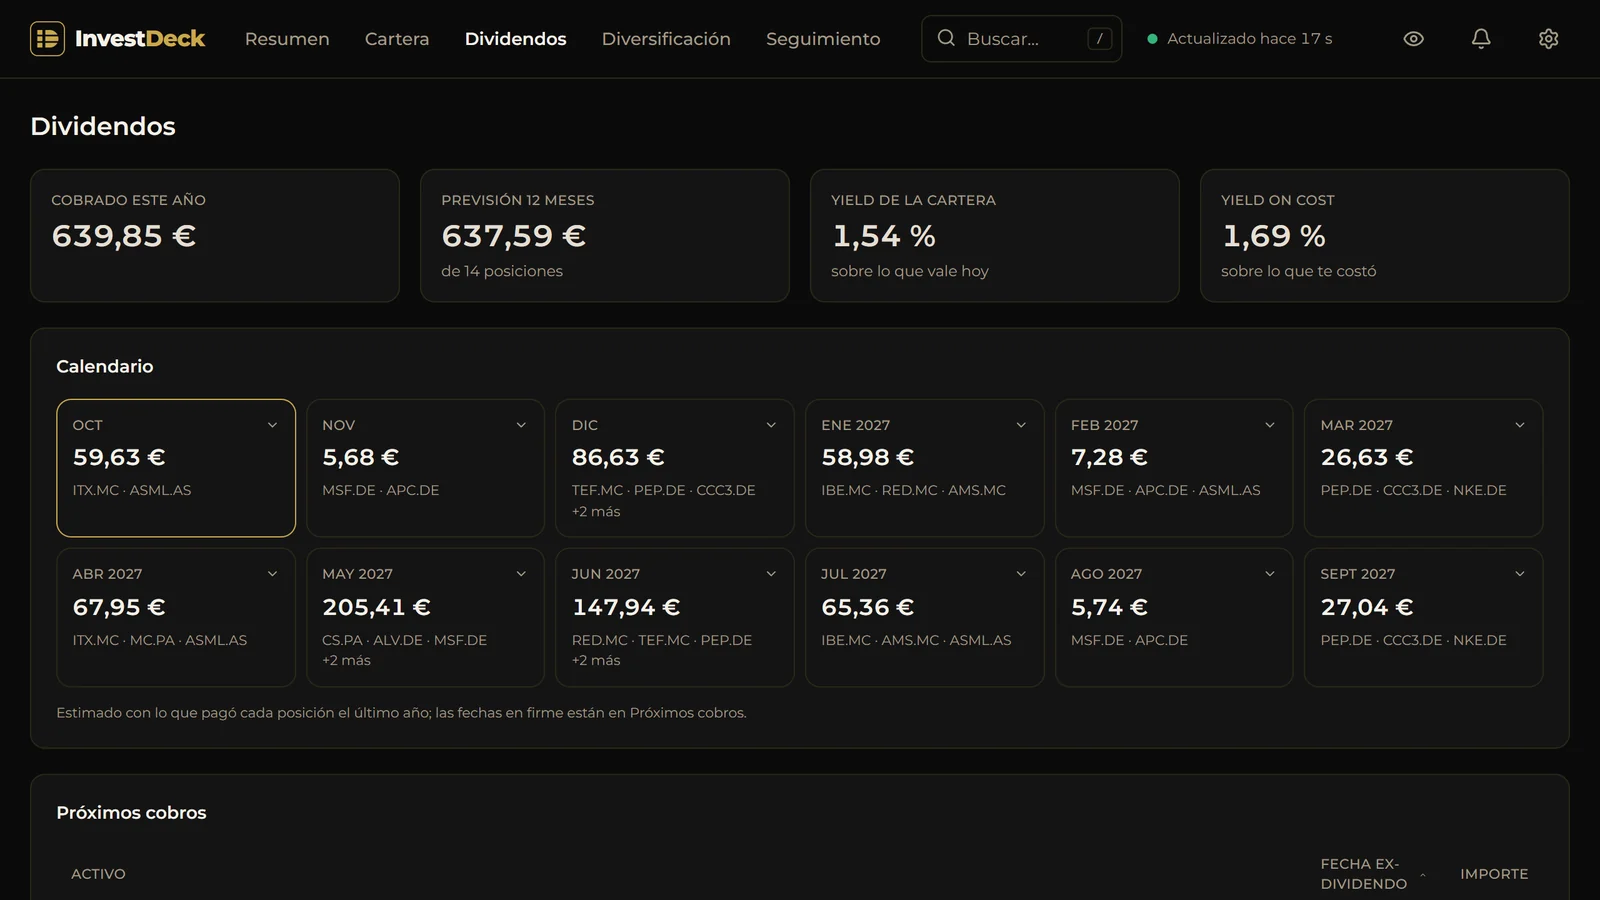Click the green updated status dot
Image resolution: width=1600 pixels, height=900 pixels.
pos(1152,39)
